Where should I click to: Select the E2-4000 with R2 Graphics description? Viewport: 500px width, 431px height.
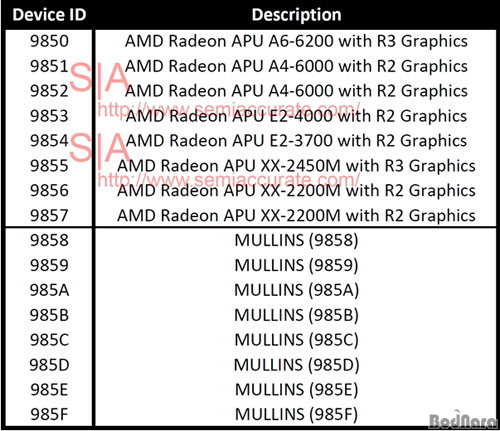[x=296, y=116]
